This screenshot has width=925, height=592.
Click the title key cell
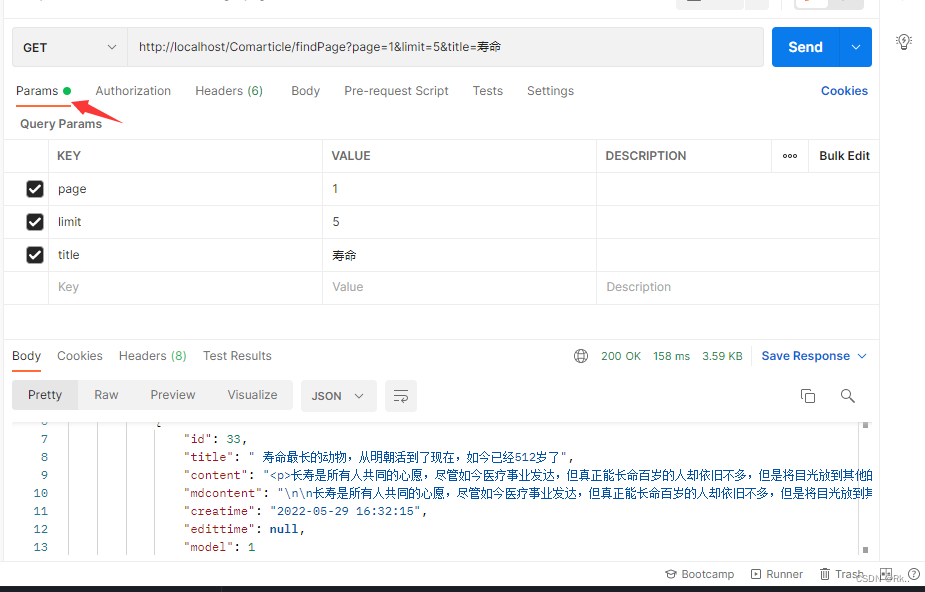[185, 255]
